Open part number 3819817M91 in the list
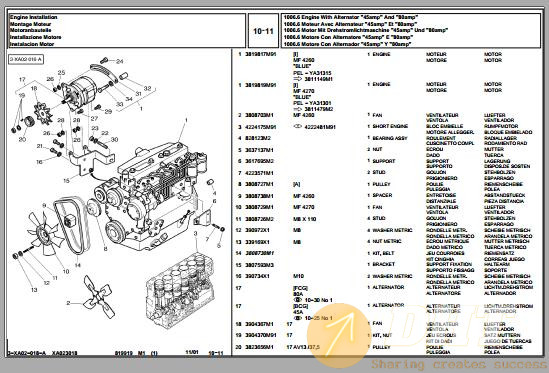The image size is (549, 373). click(261, 54)
